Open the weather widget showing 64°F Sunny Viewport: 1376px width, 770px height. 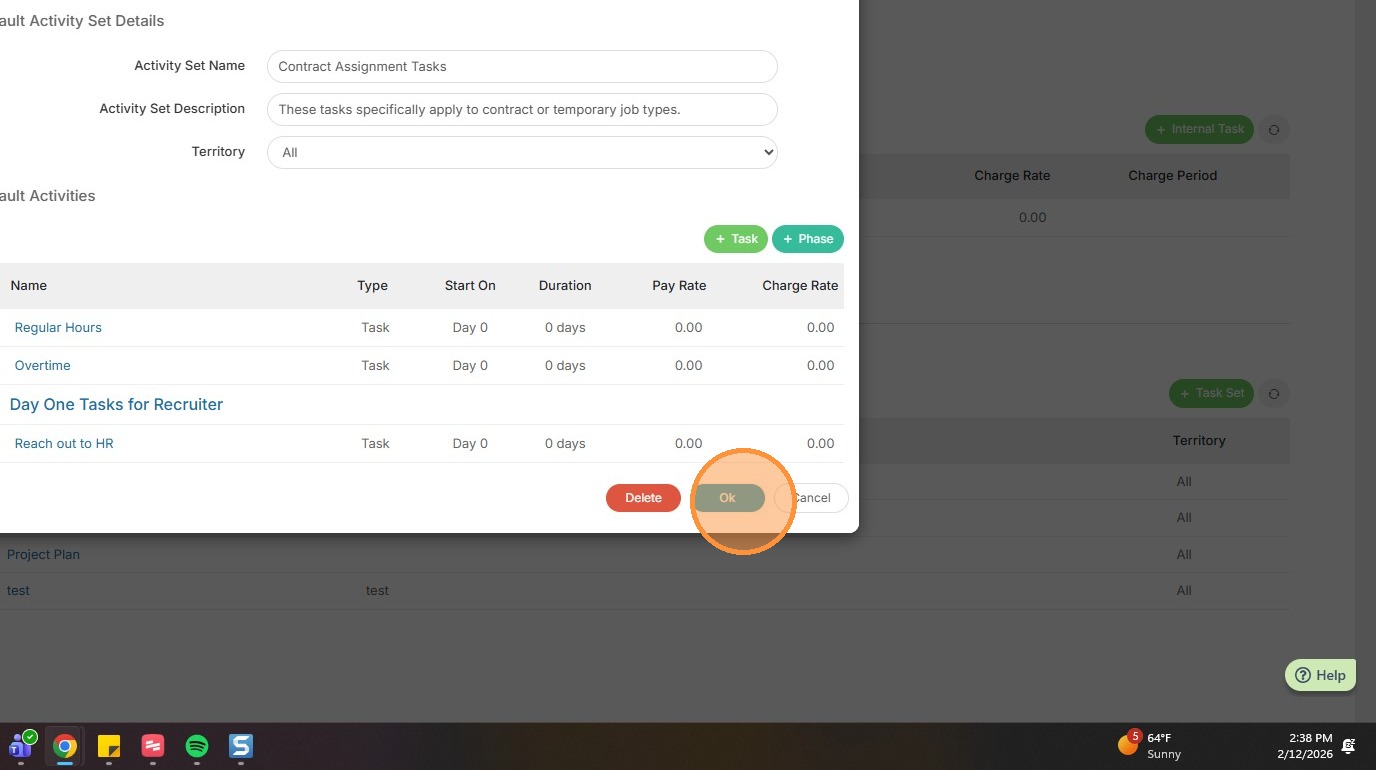(1150, 746)
